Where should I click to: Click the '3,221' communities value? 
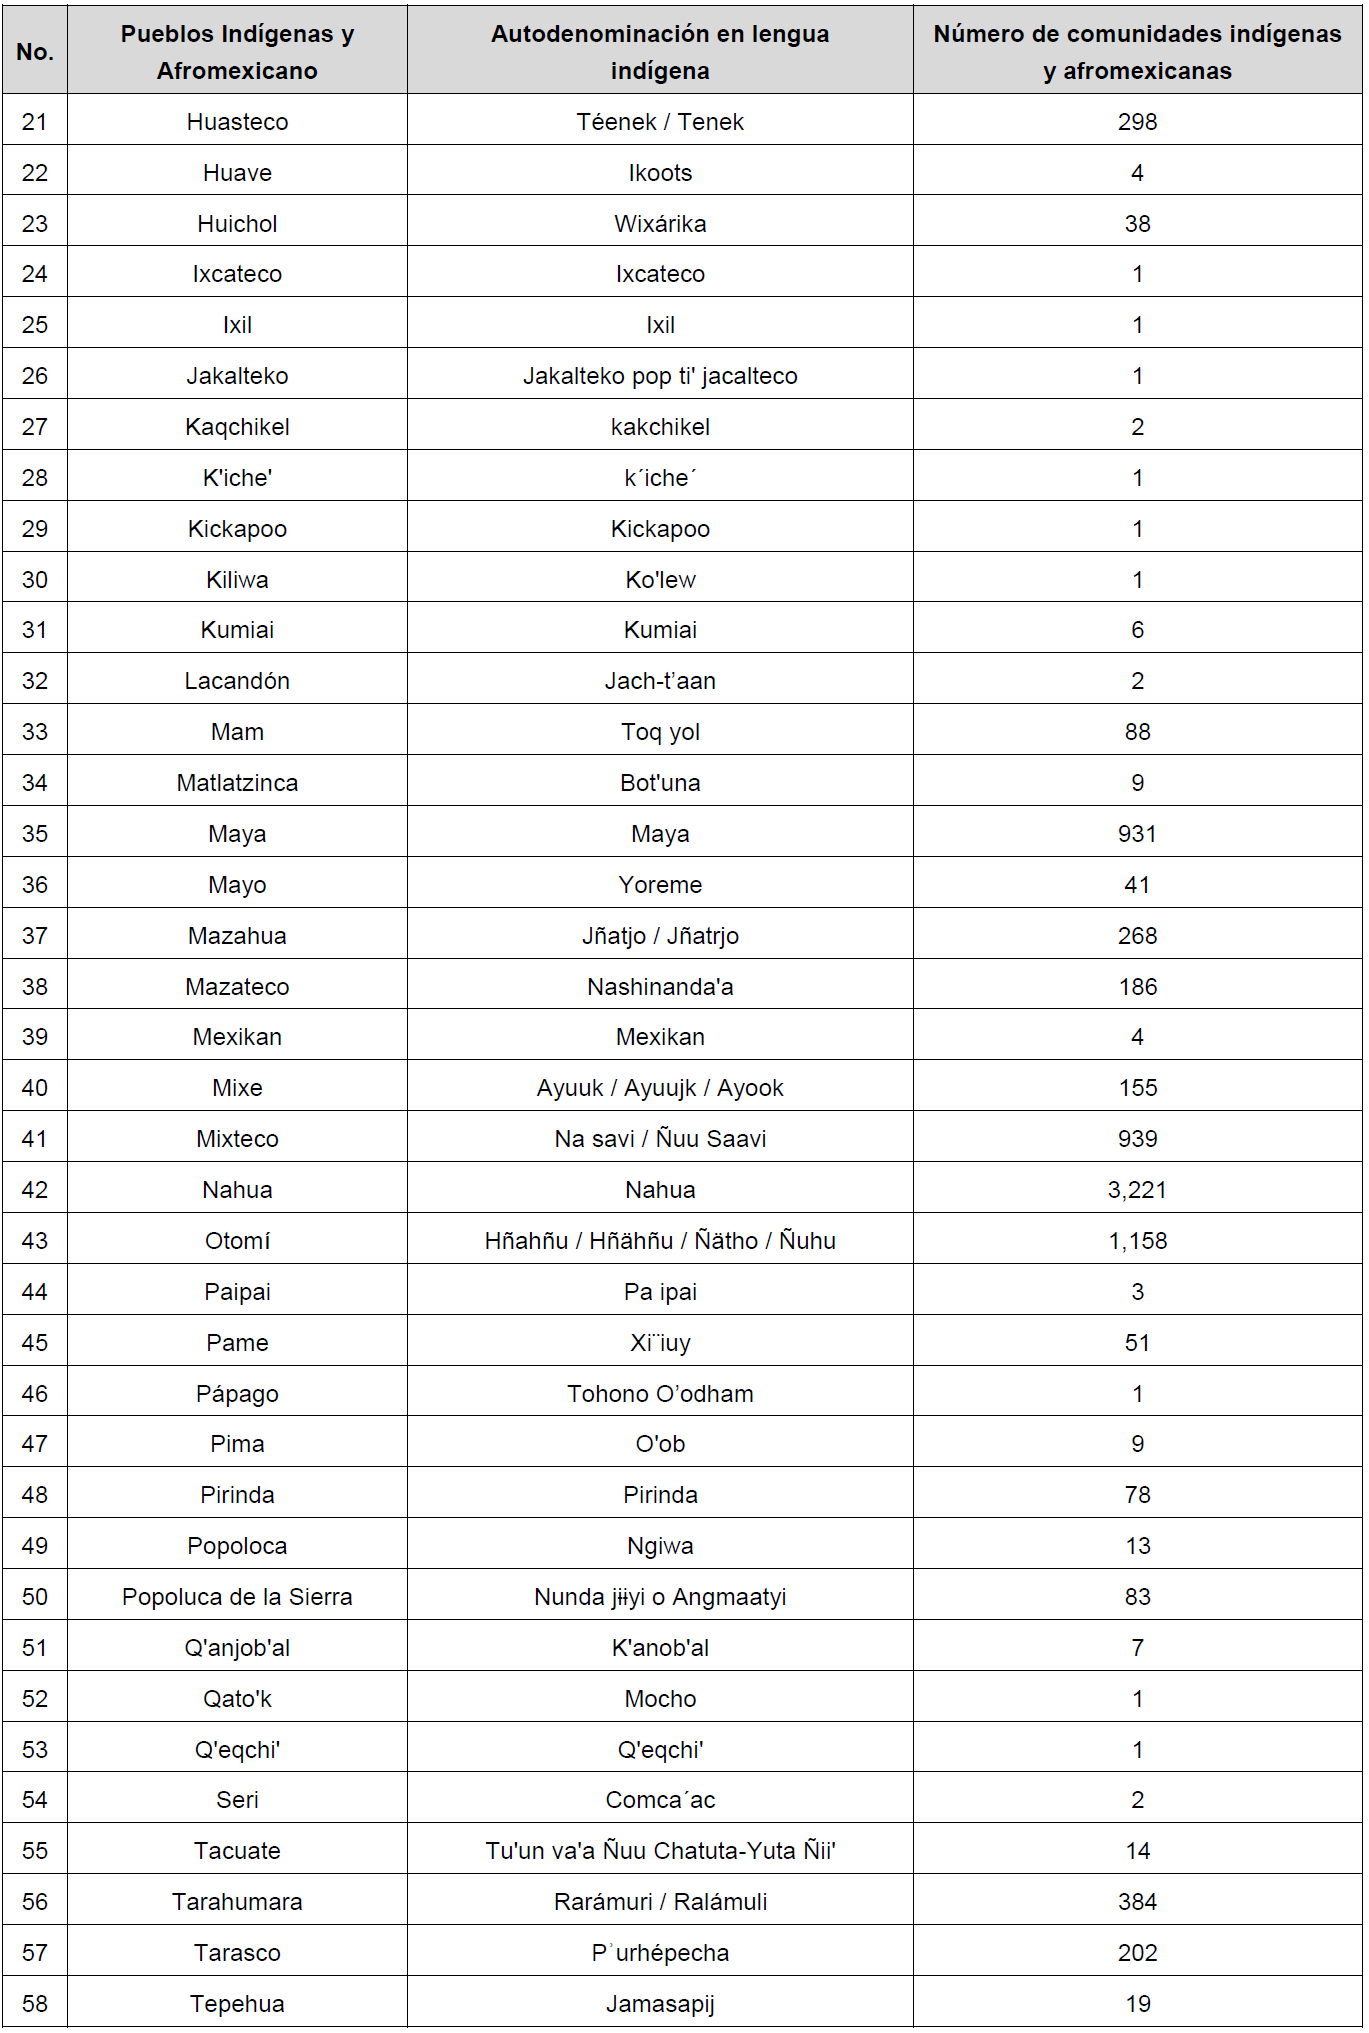(1137, 1190)
